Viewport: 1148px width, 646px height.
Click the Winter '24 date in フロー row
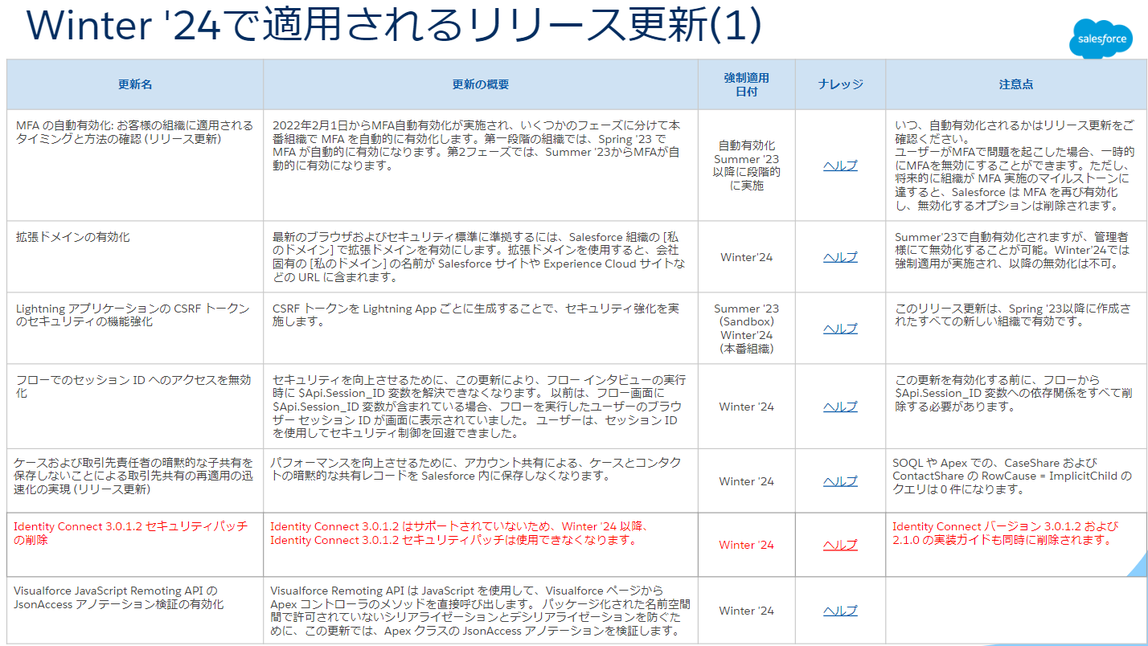746,406
